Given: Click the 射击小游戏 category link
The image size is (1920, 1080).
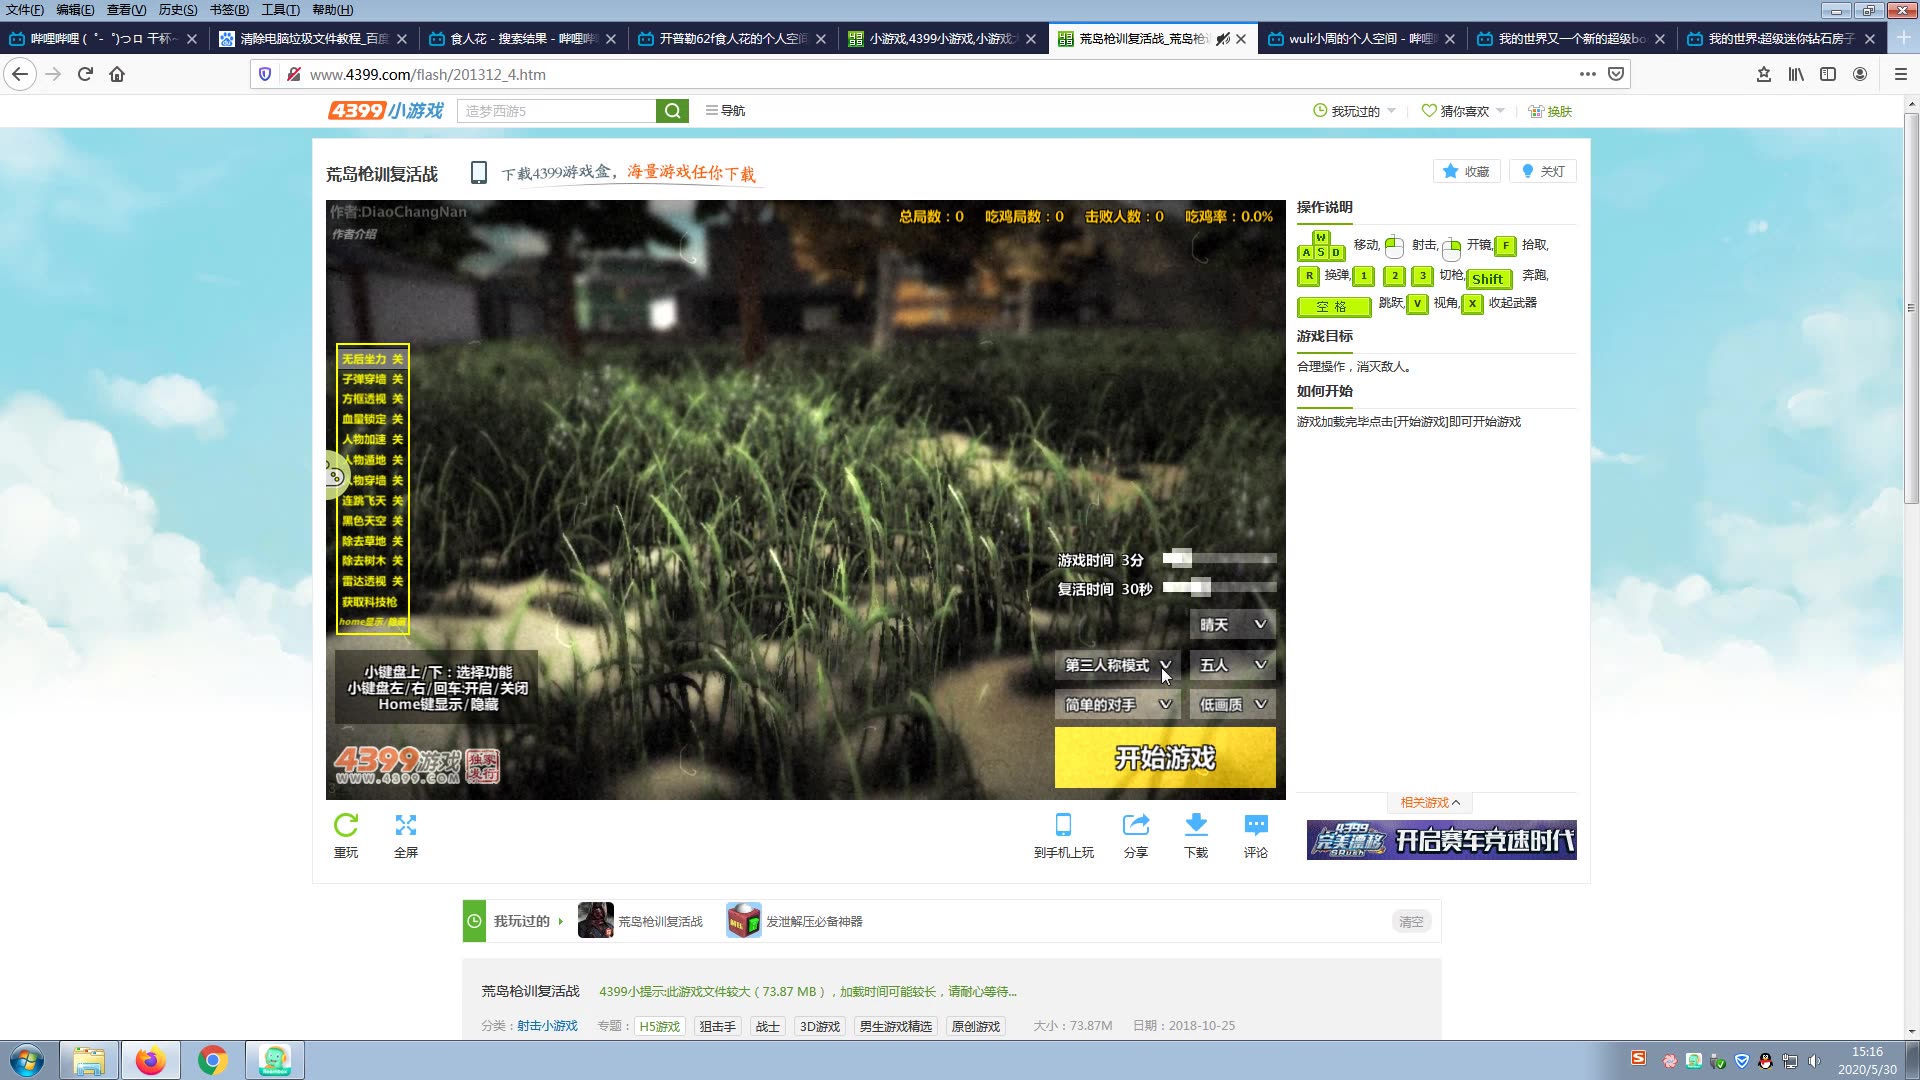Looking at the screenshot, I should tap(547, 1026).
